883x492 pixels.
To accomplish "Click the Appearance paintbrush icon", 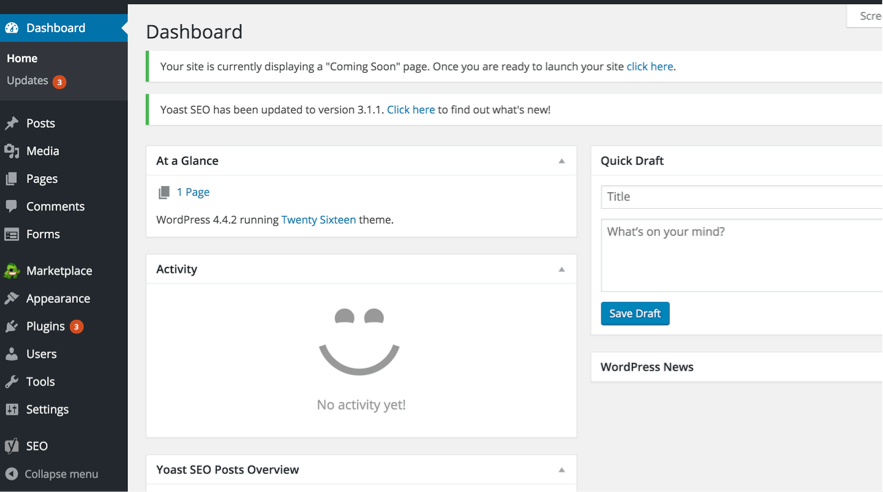I will (12, 298).
